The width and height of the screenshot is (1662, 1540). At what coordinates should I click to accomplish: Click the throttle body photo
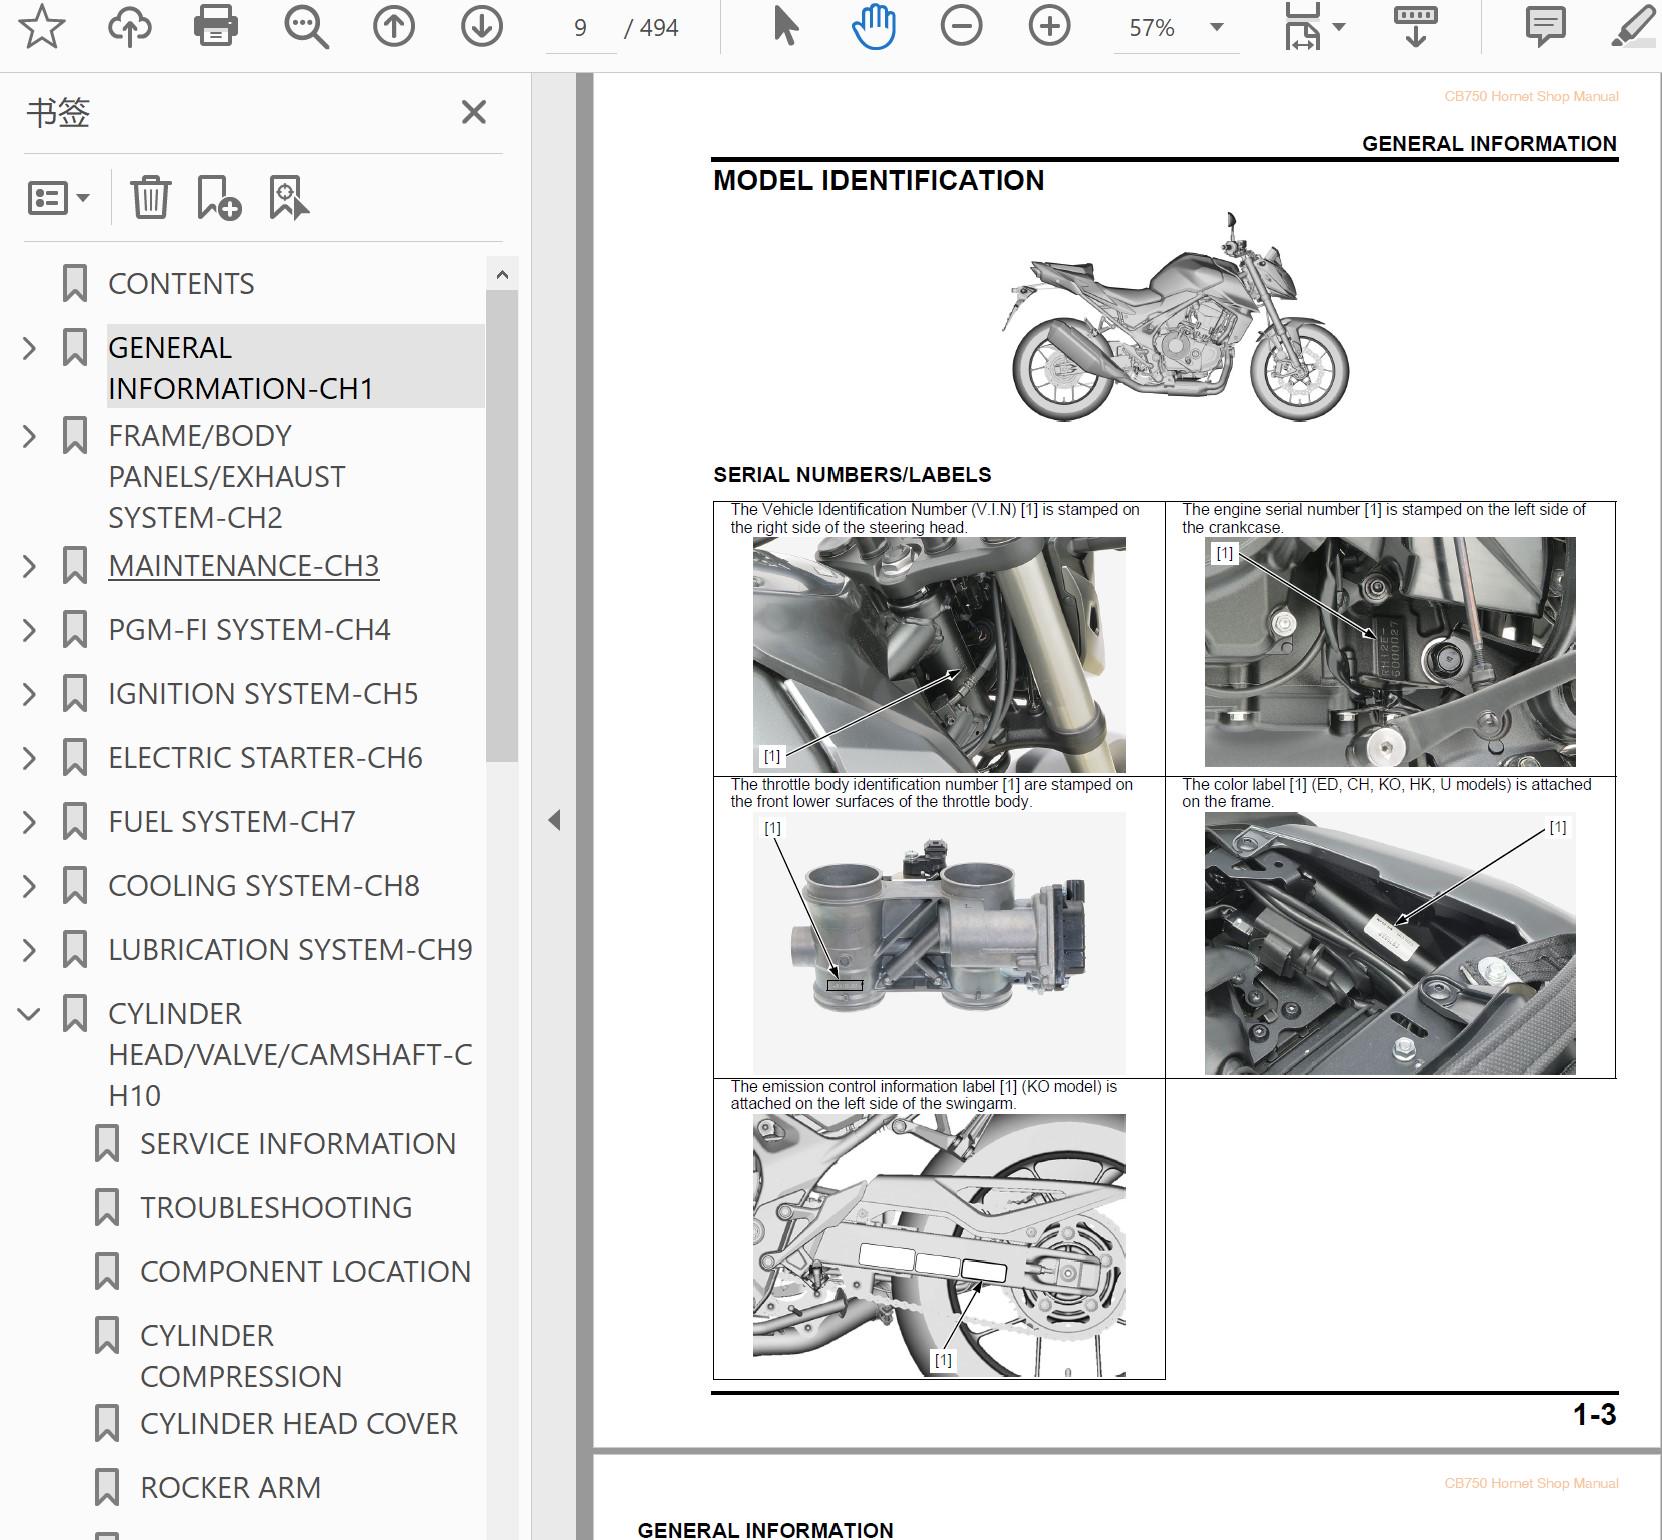click(x=939, y=943)
